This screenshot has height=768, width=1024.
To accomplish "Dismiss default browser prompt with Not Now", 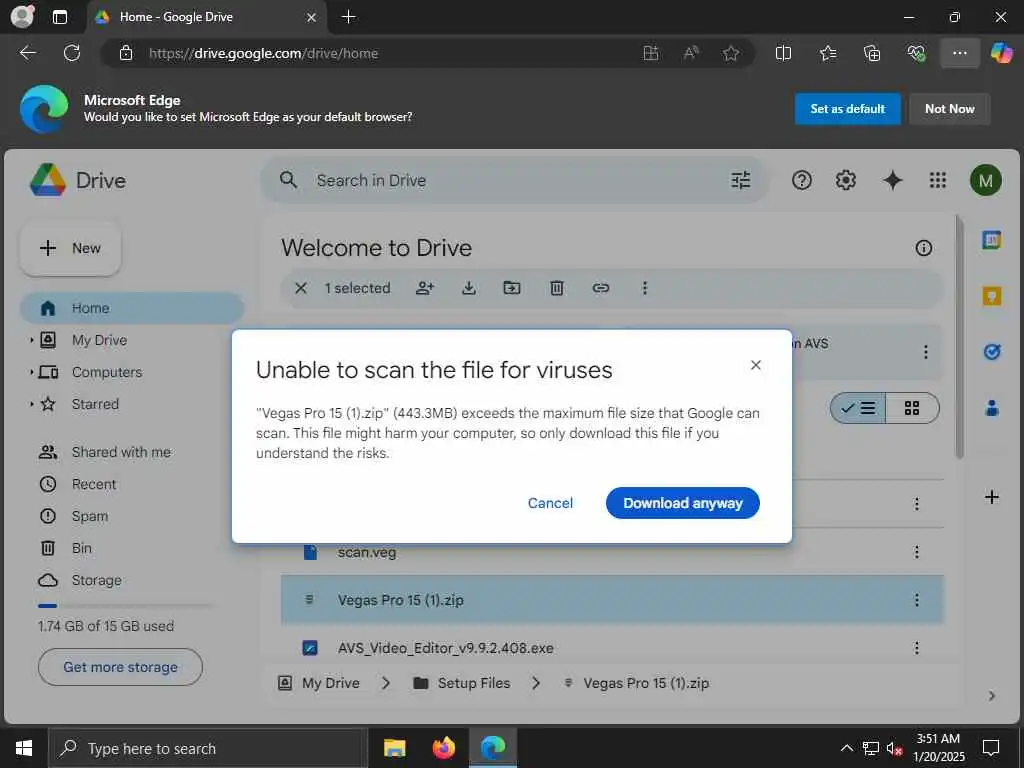I will point(950,109).
